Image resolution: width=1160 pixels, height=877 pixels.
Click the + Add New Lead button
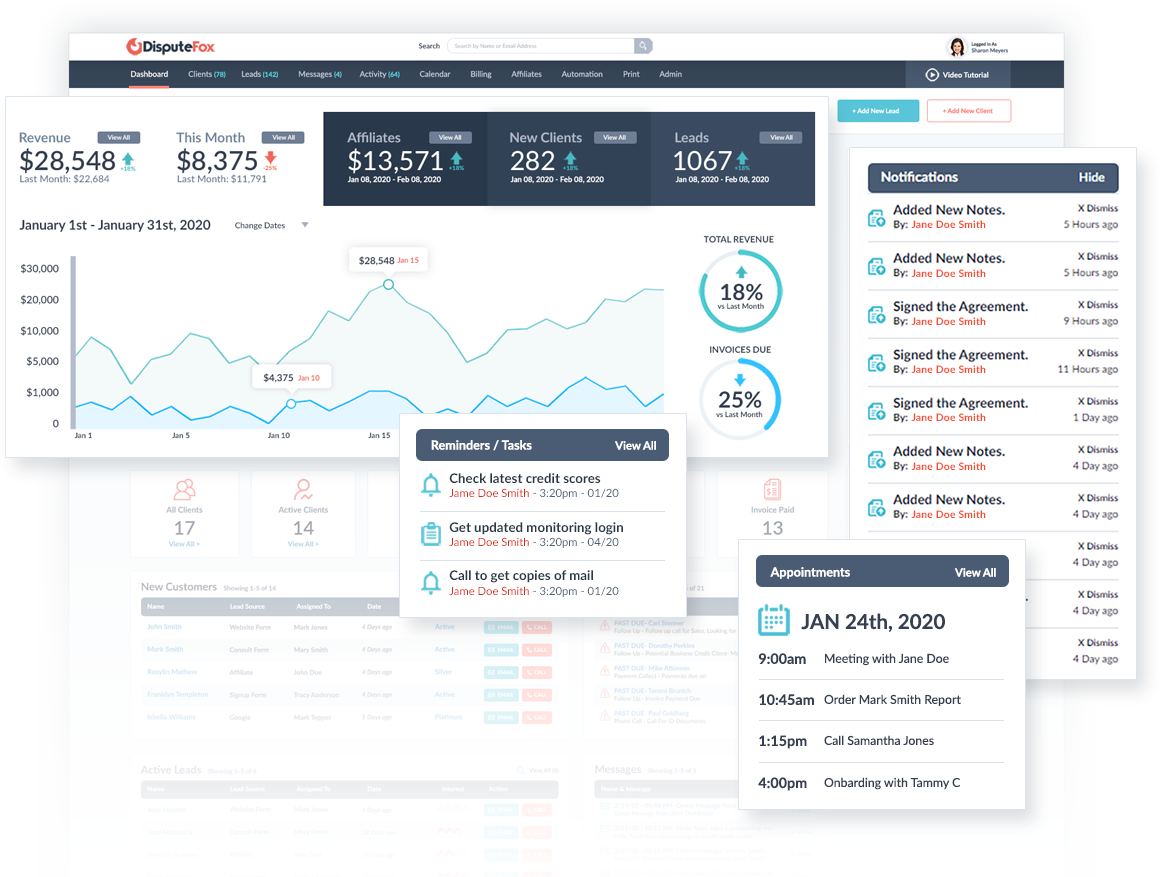(x=877, y=111)
